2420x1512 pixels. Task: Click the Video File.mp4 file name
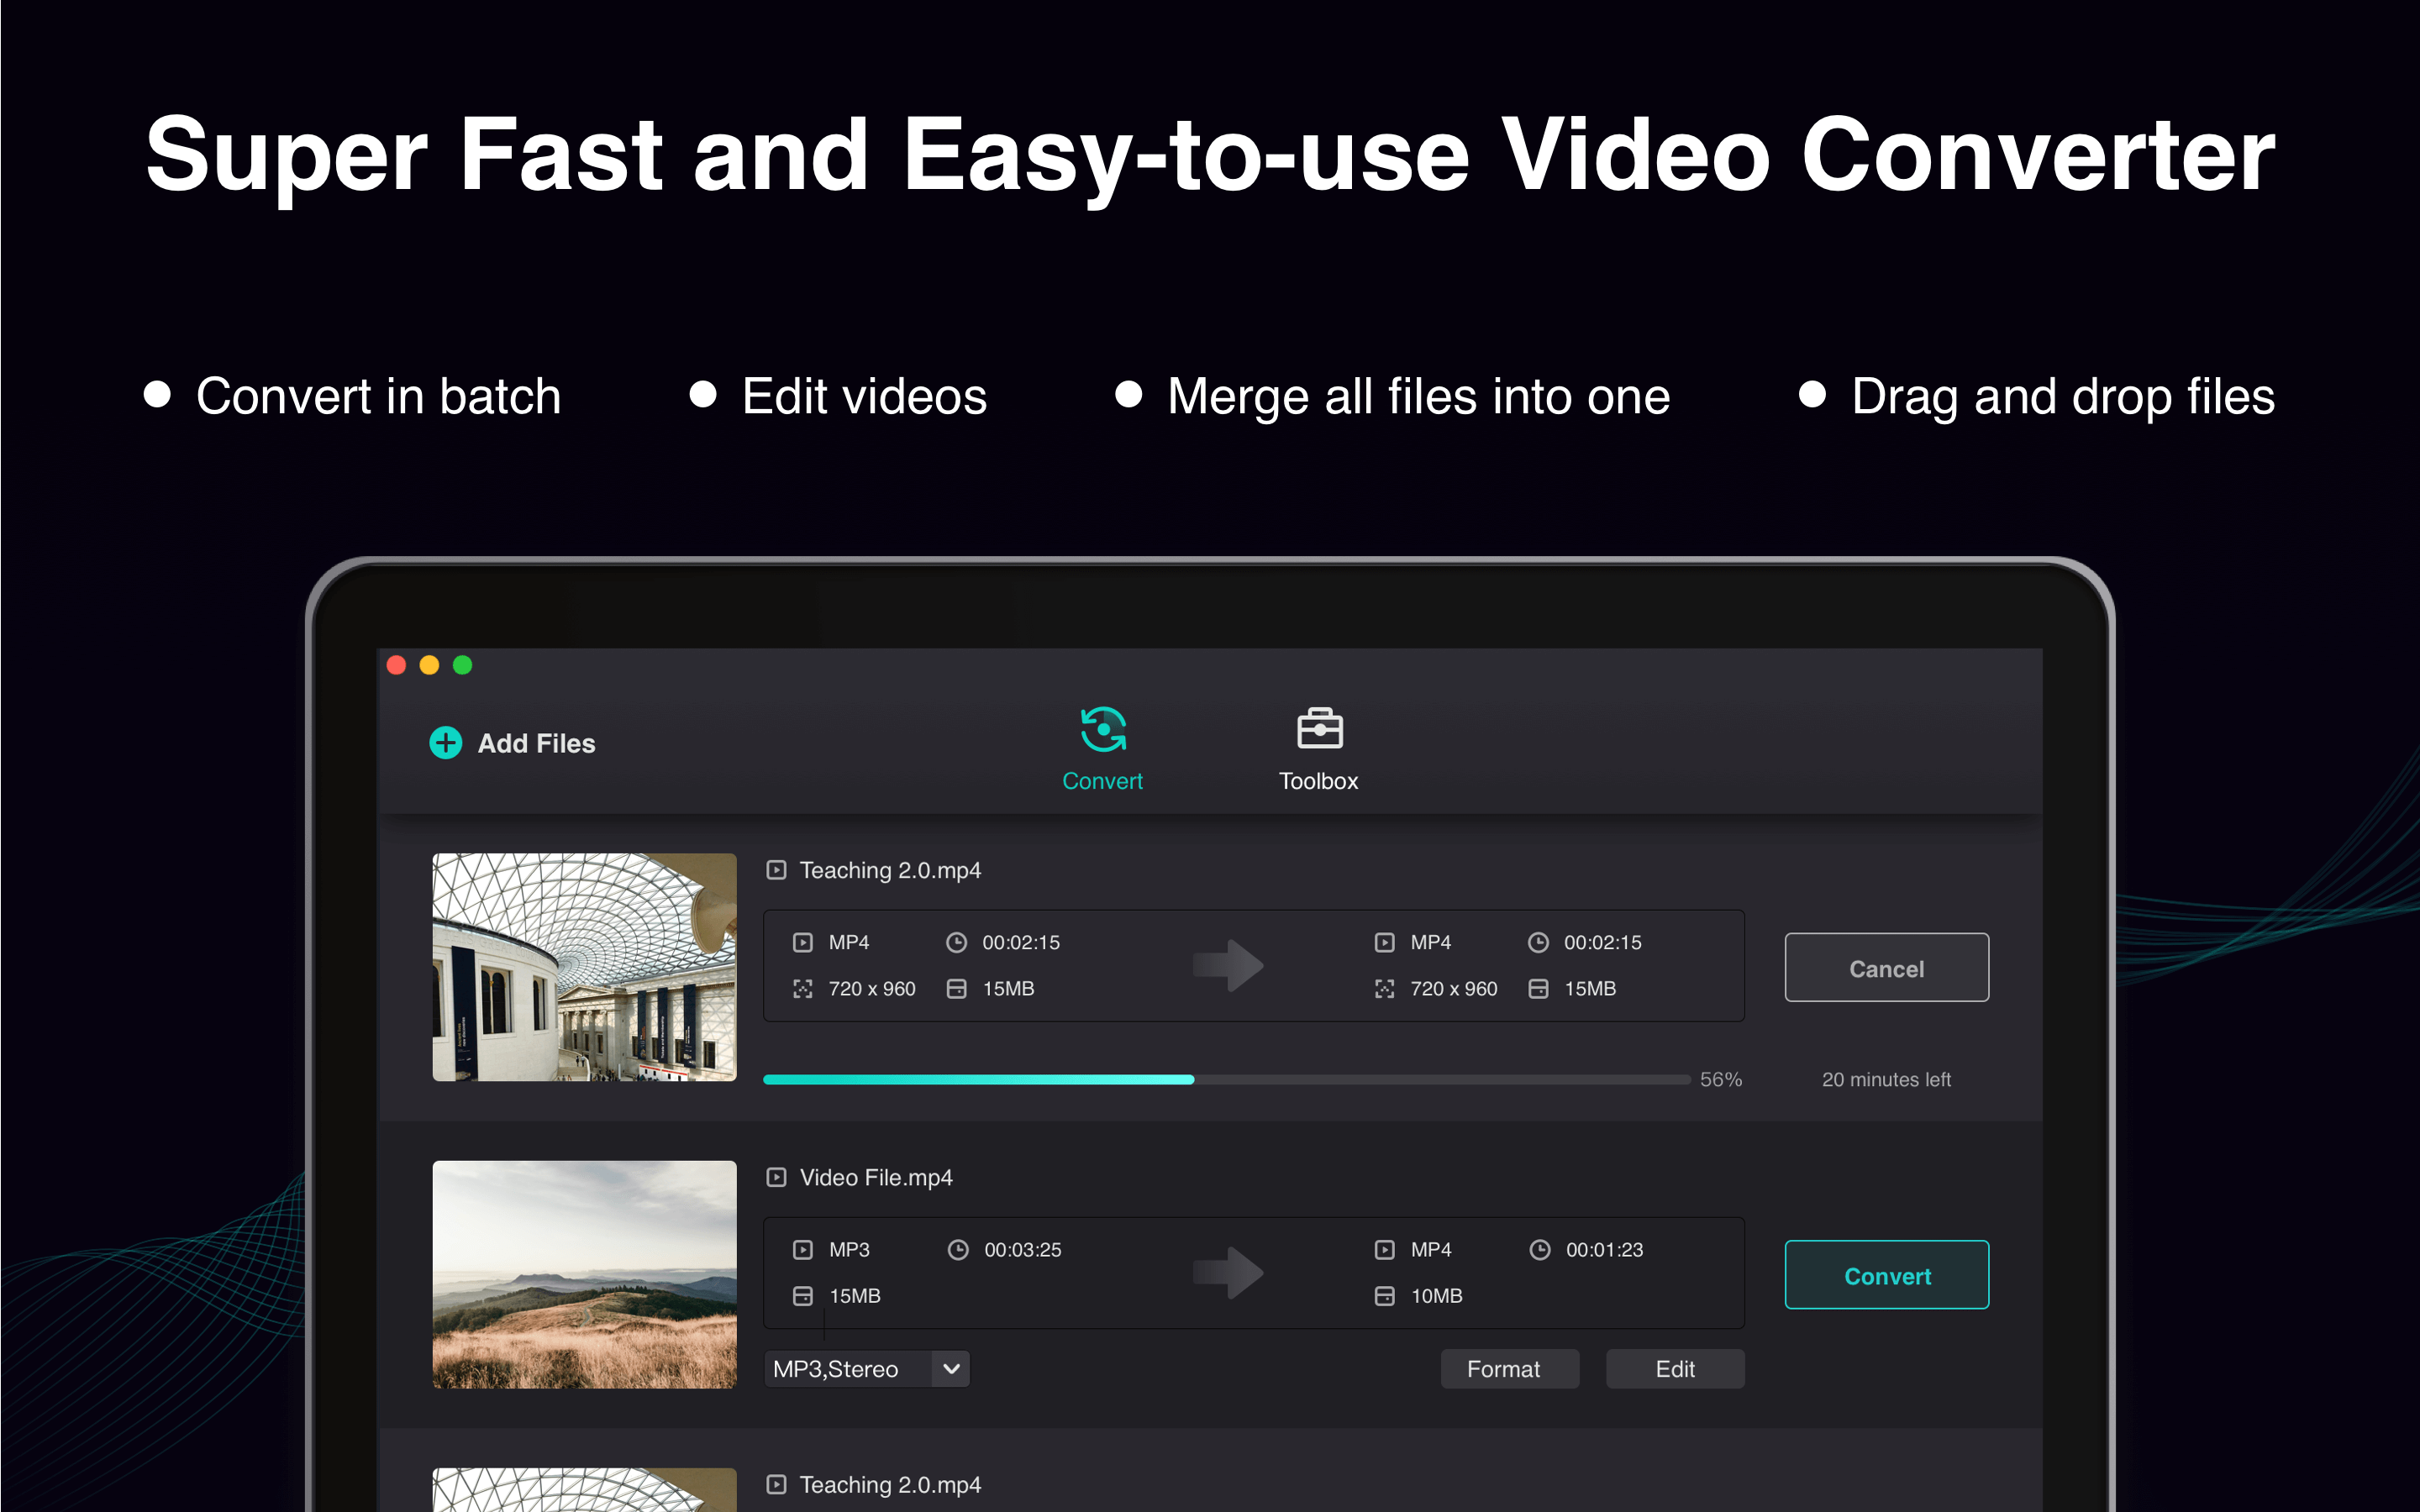876,1178
